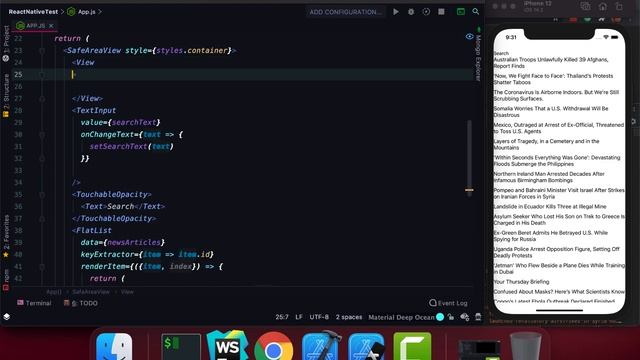Click the Debug bug icon in toolbar
The image size is (640, 360).
(411, 12)
